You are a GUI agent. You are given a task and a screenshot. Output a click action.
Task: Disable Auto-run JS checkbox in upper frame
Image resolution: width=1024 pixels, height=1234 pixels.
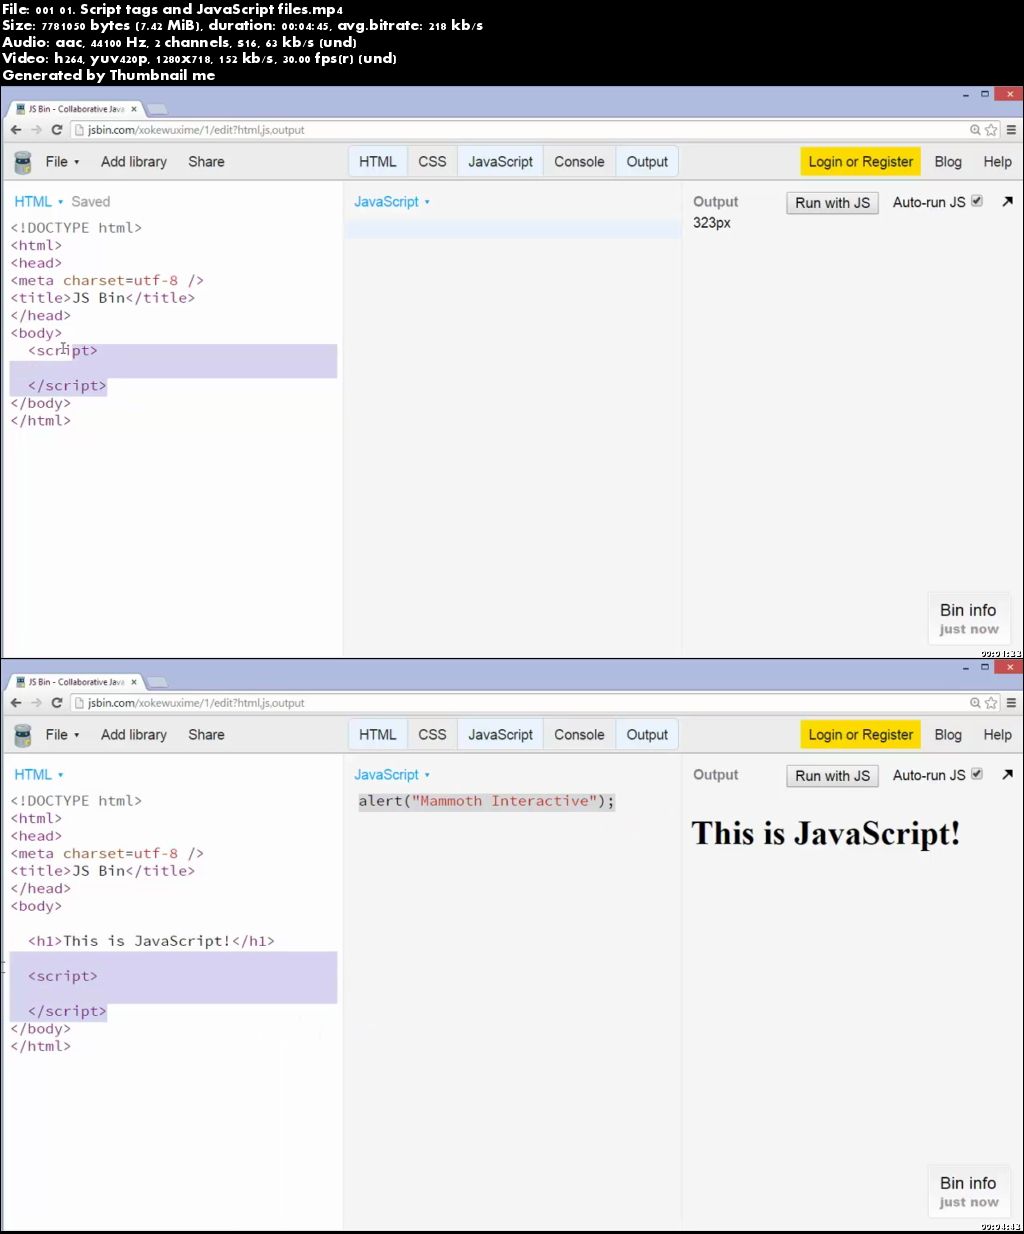(977, 201)
